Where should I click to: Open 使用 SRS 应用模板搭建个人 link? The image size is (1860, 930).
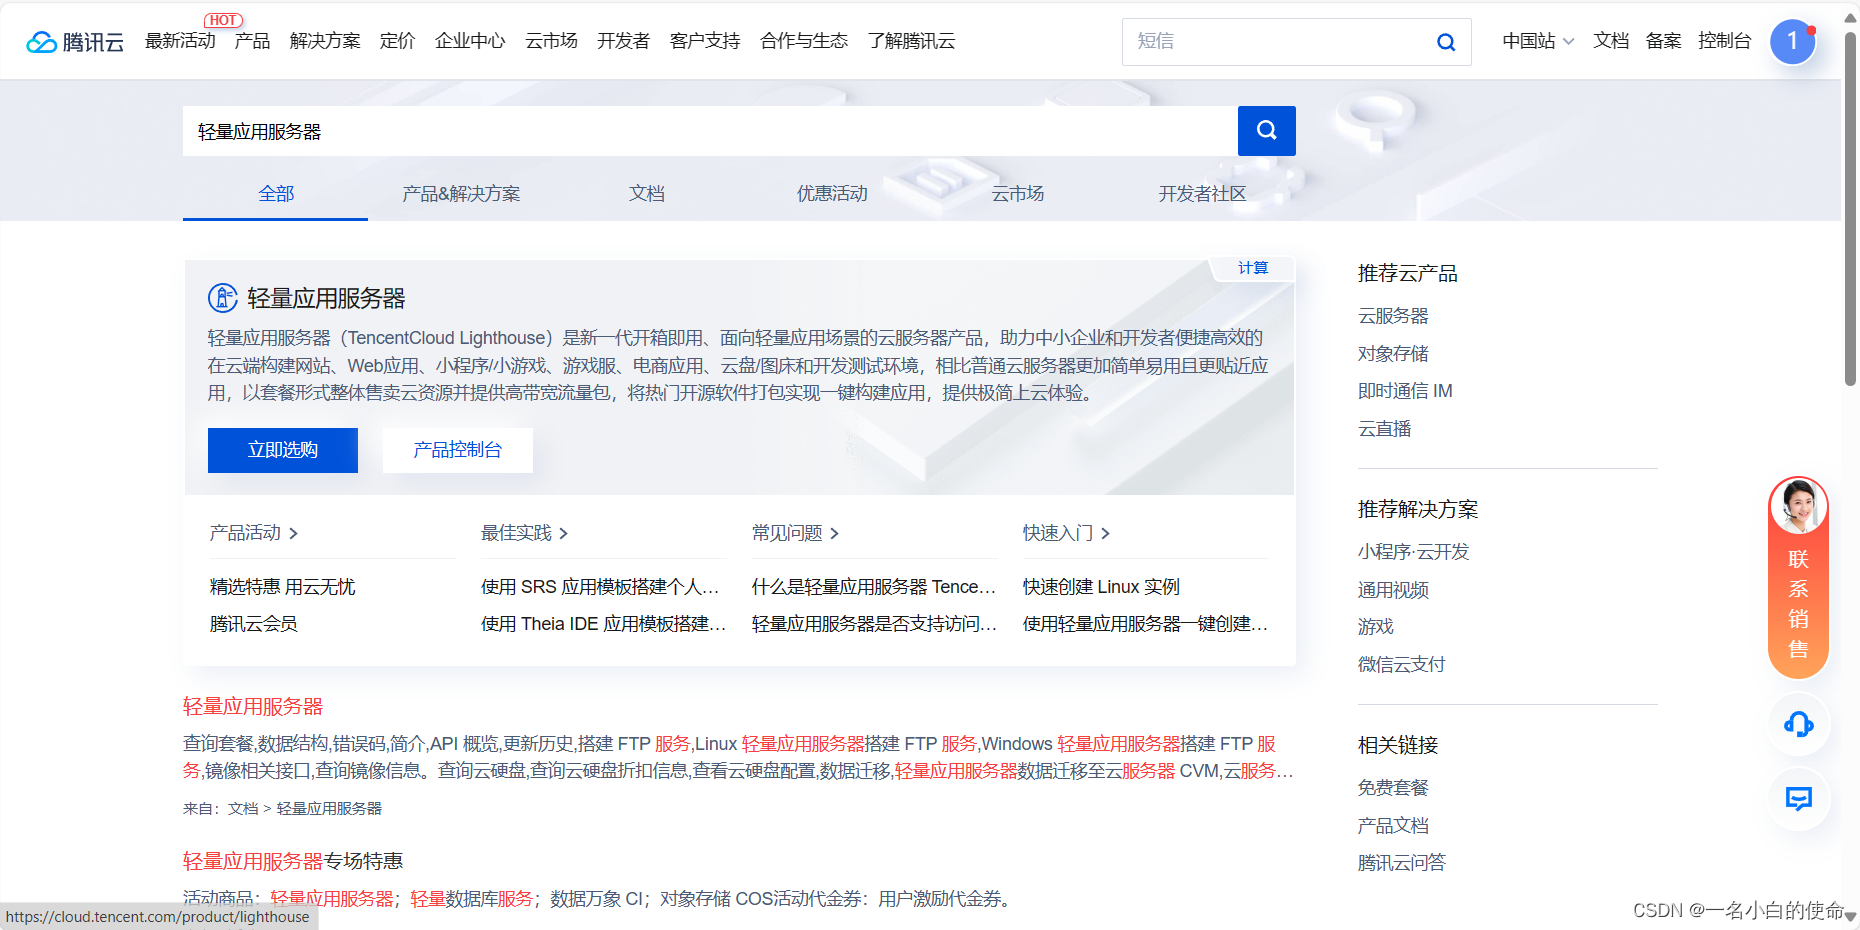coord(600,587)
